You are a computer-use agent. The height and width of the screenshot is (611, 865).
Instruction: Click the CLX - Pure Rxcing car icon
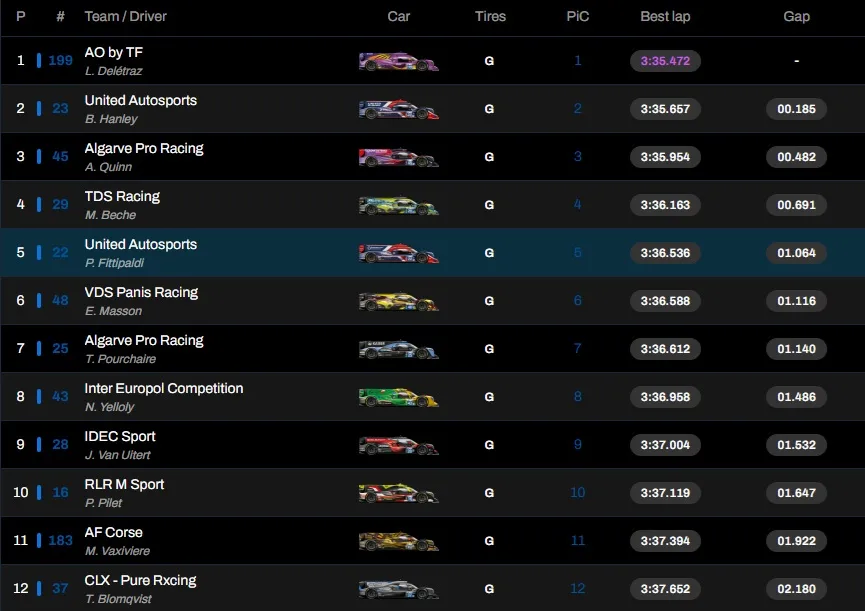(398, 589)
